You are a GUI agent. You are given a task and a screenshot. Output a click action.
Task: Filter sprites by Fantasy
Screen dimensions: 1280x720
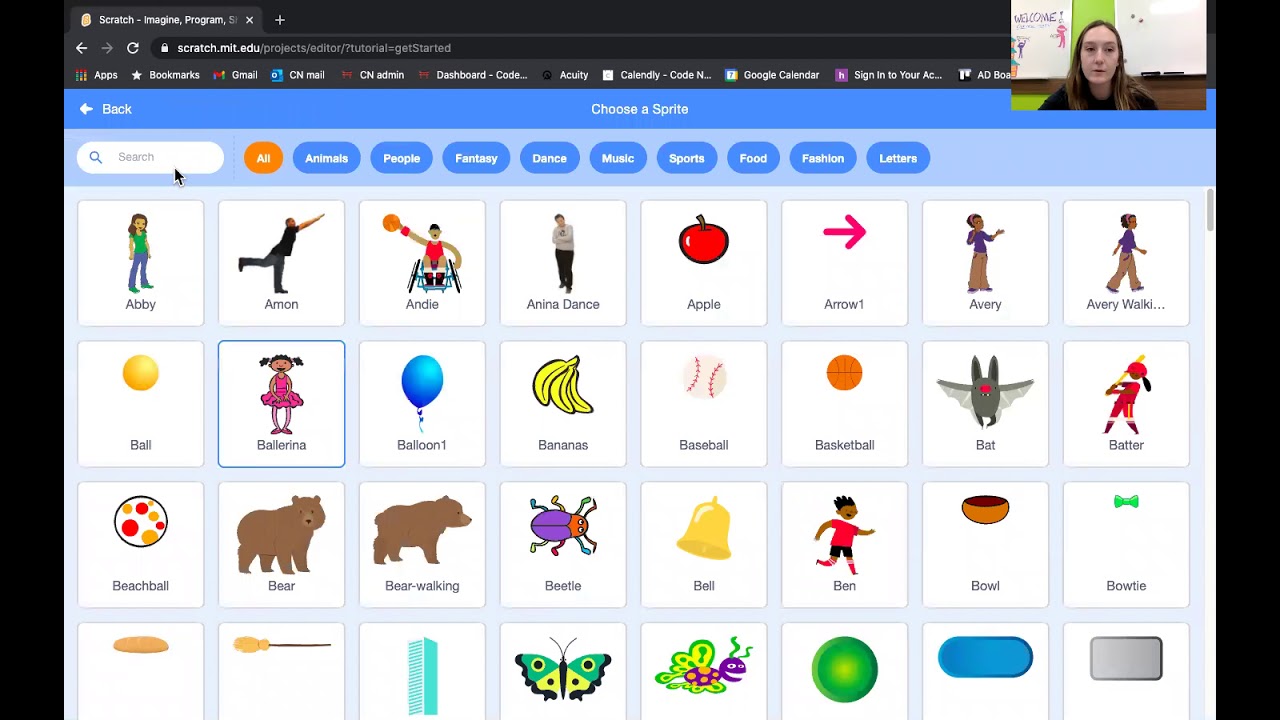[476, 158]
